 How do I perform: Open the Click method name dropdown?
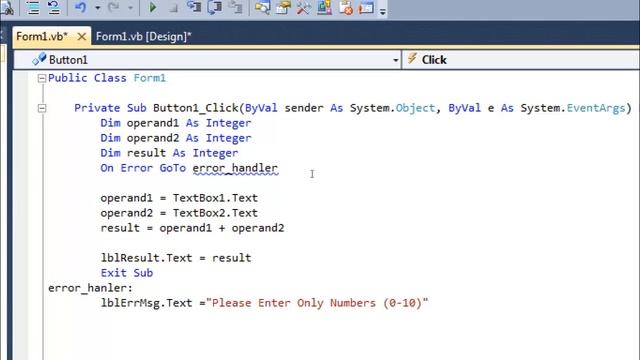click(x=521, y=60)
